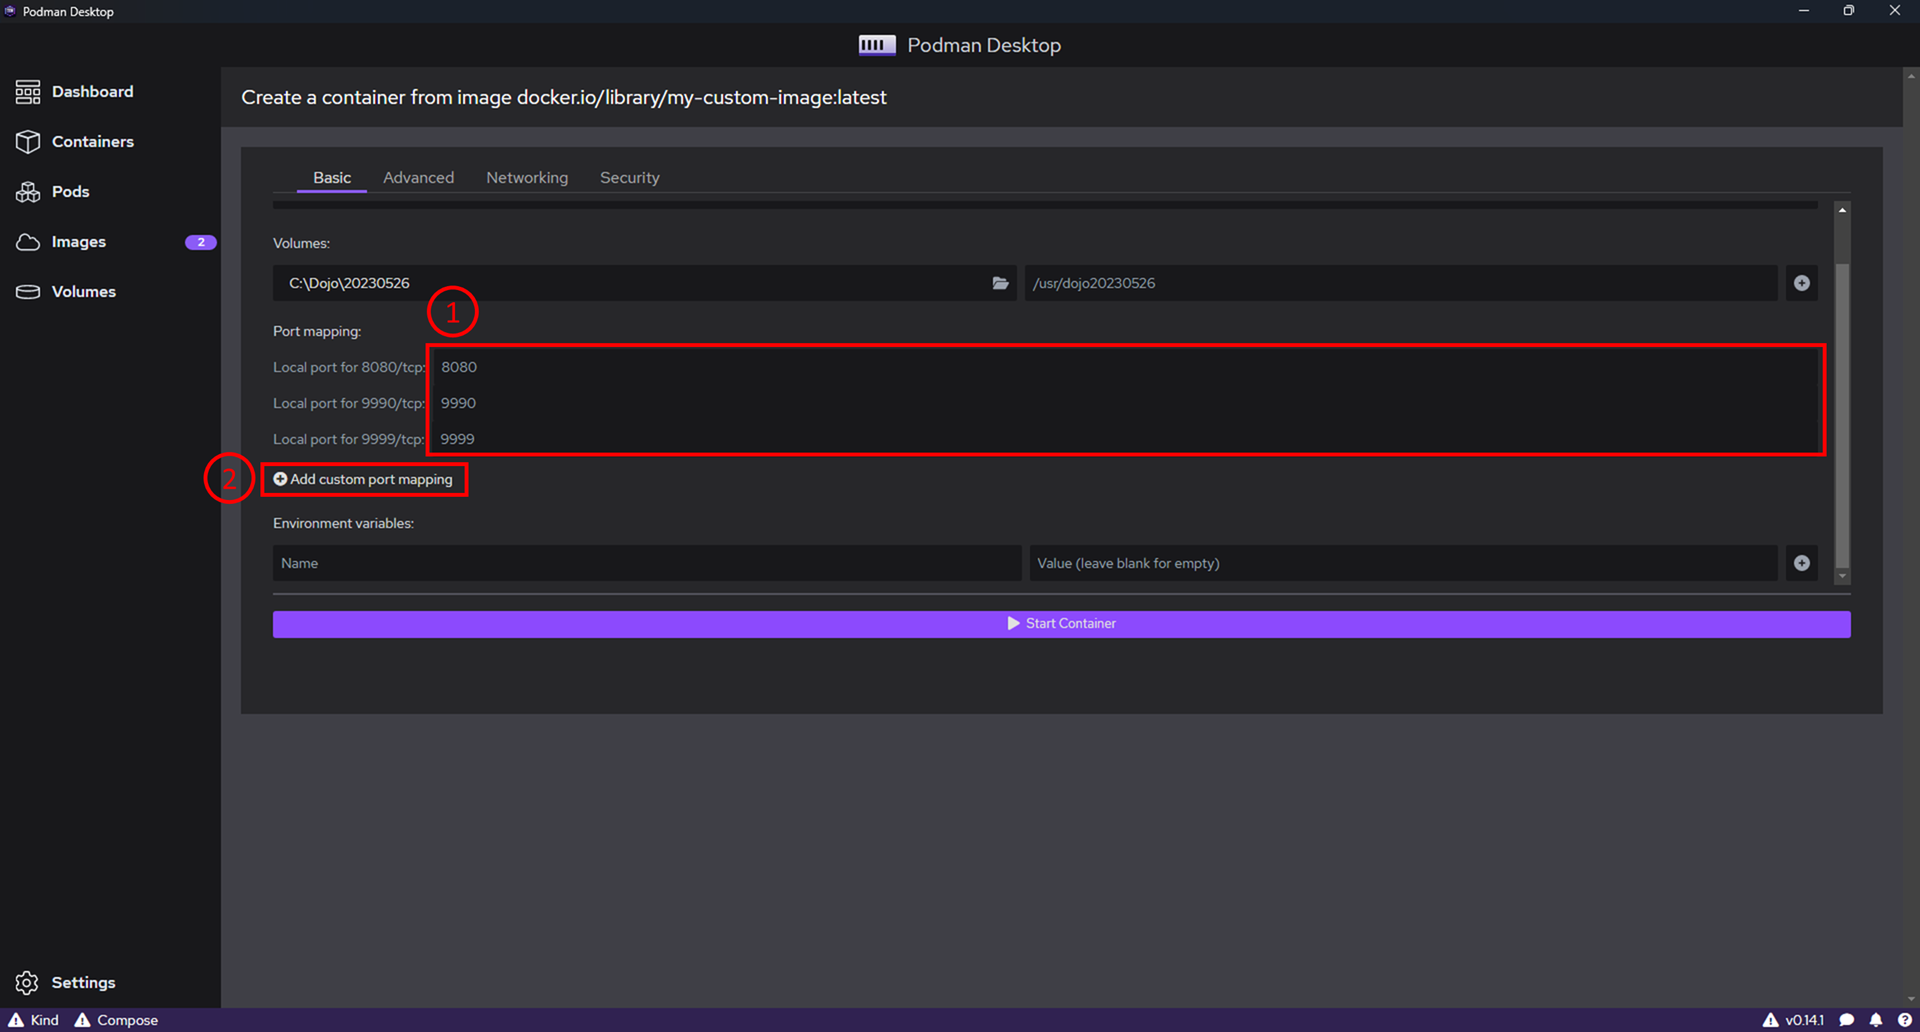Click form scrollbar up arrow
Screen dimensions: 1920x1032
[x=1842, y=210]
